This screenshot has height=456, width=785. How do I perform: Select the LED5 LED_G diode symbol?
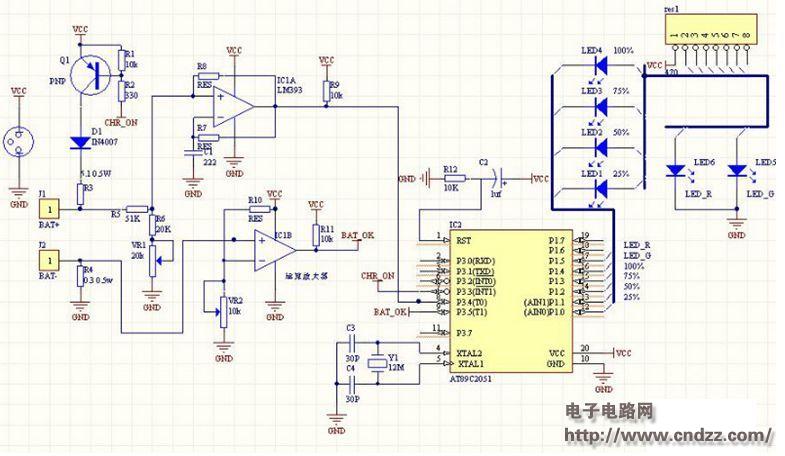(x=736, y=171)
